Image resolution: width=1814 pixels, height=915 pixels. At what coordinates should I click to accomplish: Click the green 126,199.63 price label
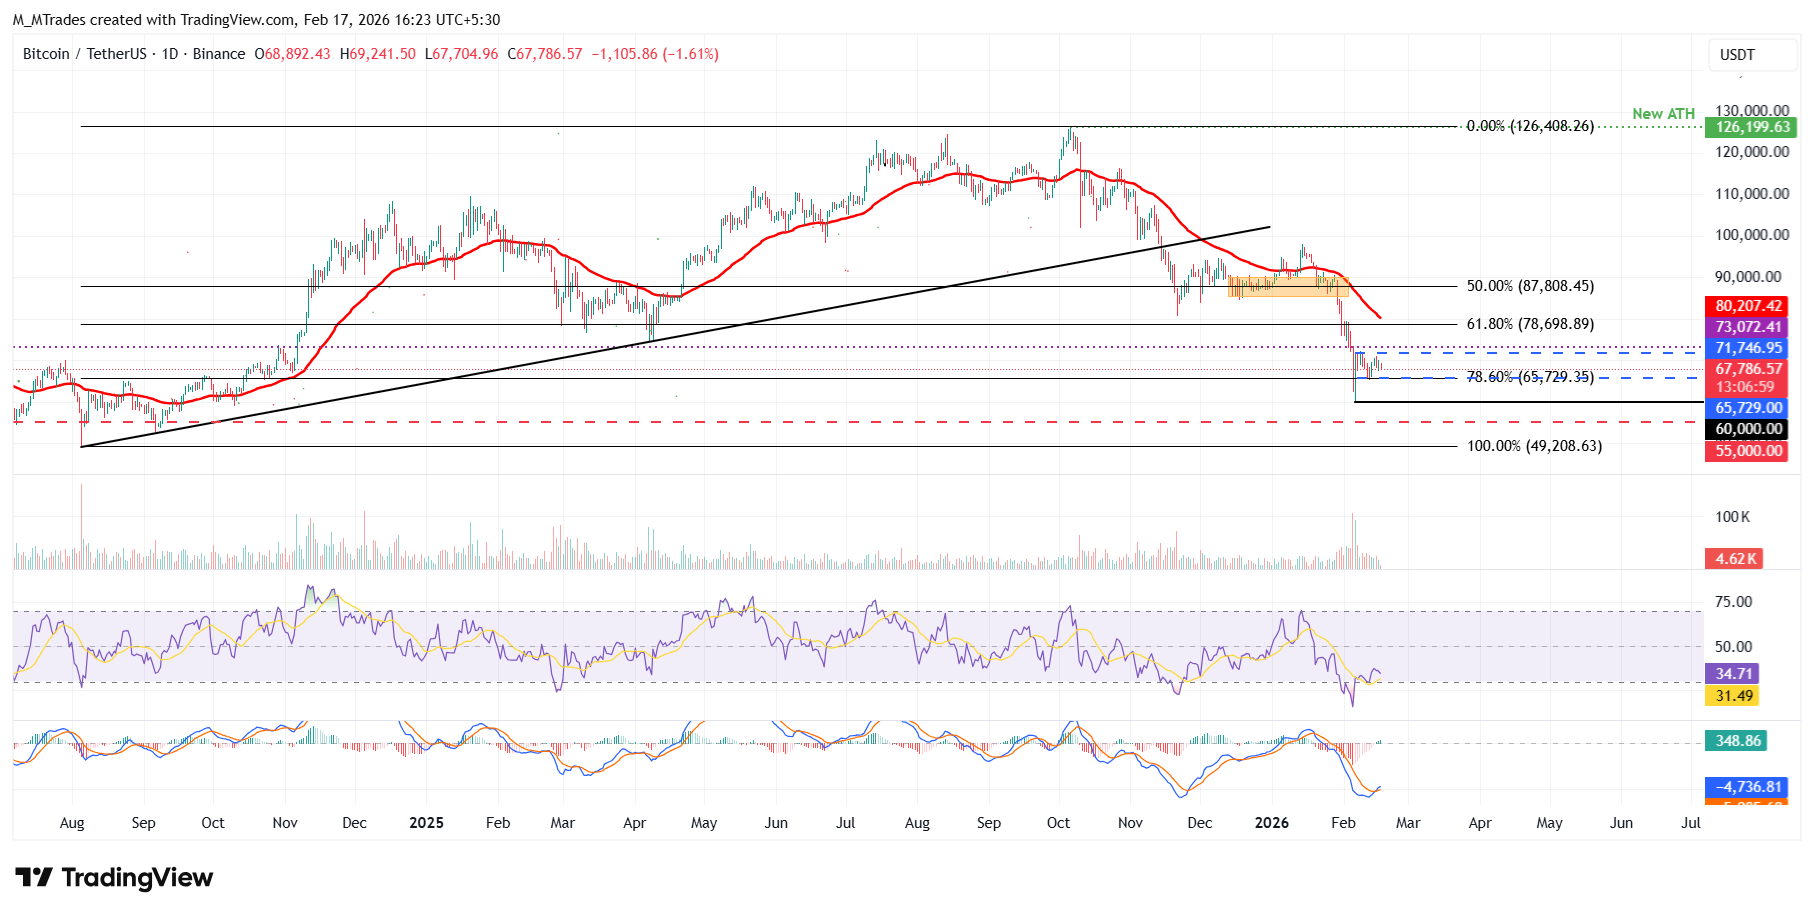point(1753,127)
